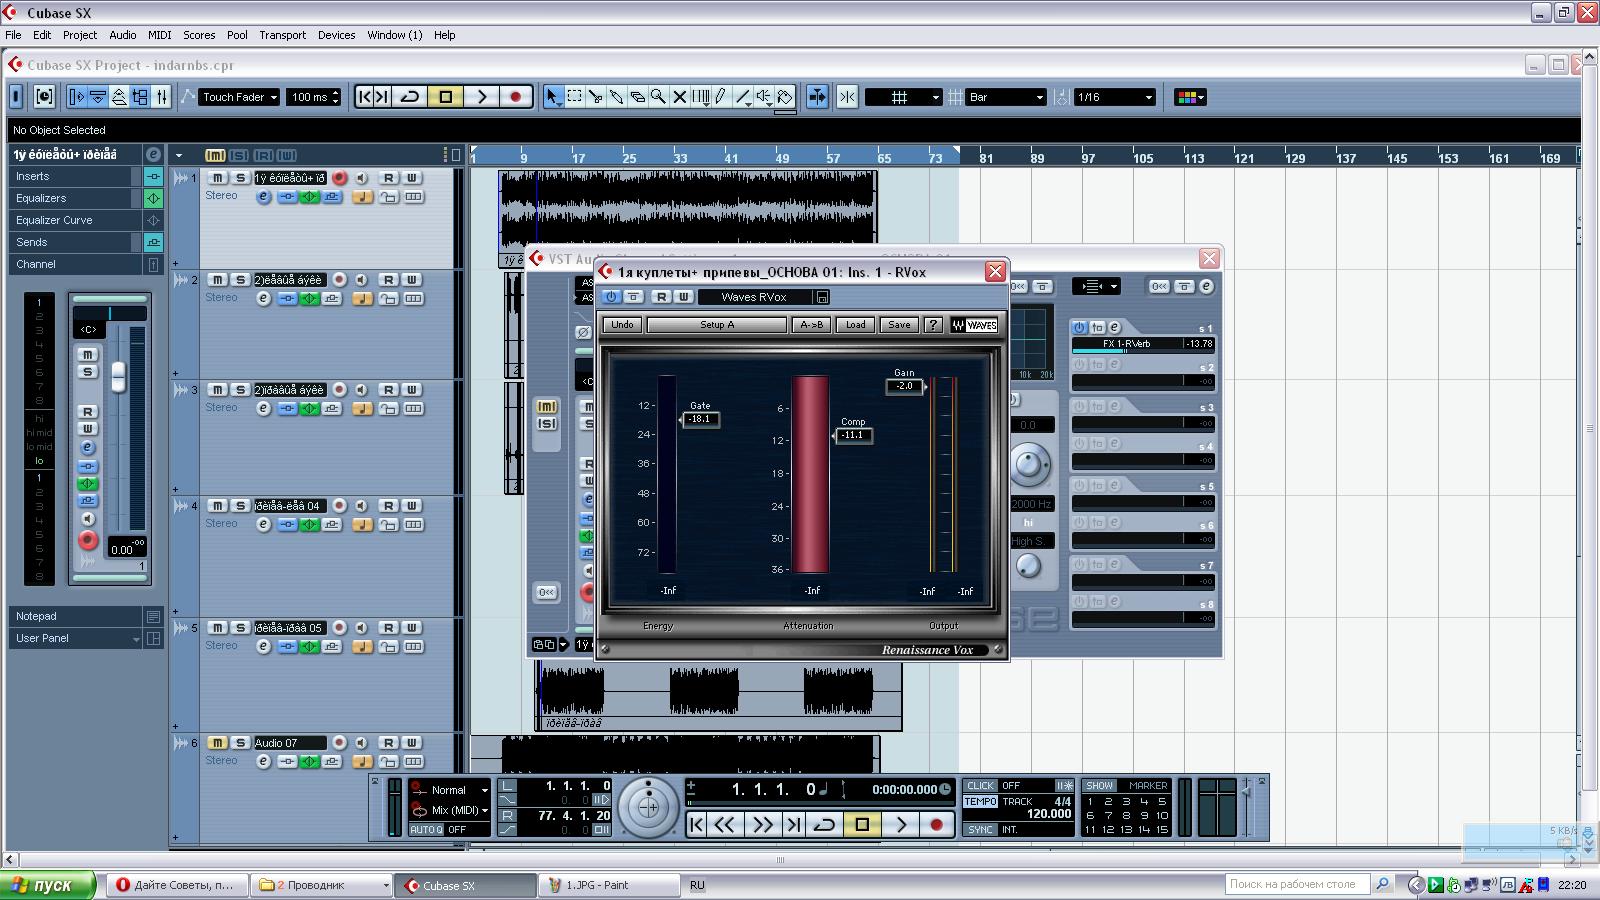
Task: Open the color palette selector
Action: (x=1190, y=97)
